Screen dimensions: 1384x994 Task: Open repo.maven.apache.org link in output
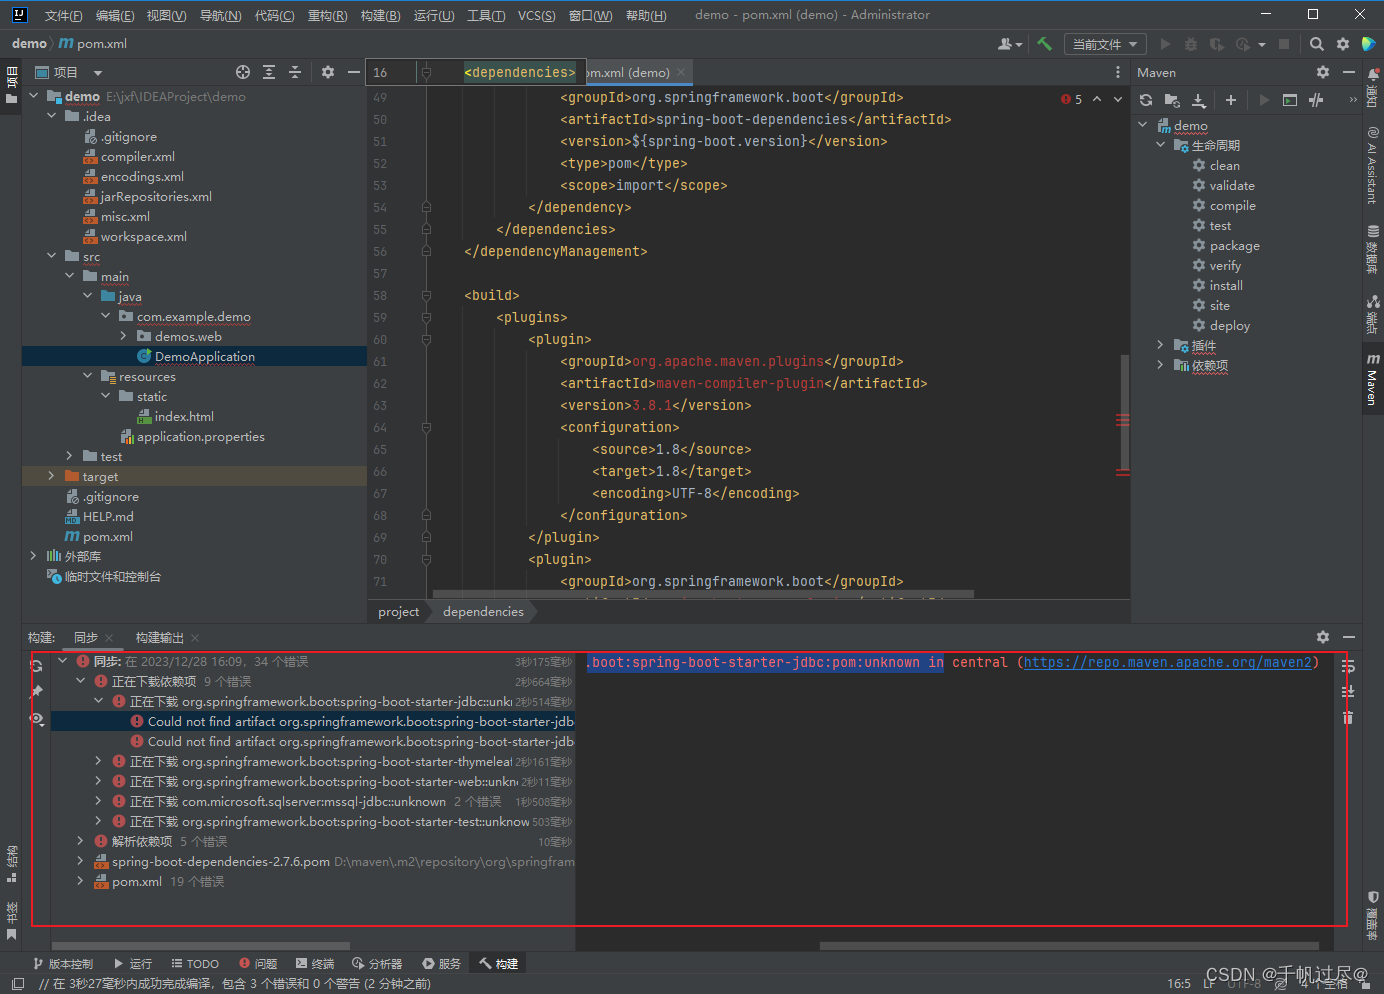1167,662
